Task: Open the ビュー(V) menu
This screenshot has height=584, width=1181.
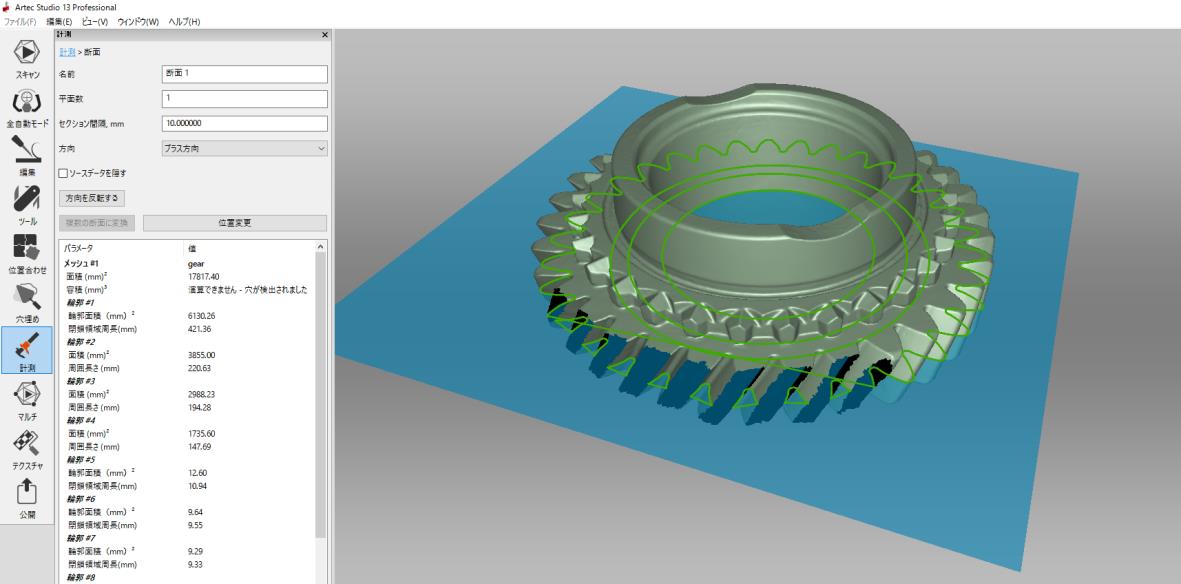Action: (95, 22)
